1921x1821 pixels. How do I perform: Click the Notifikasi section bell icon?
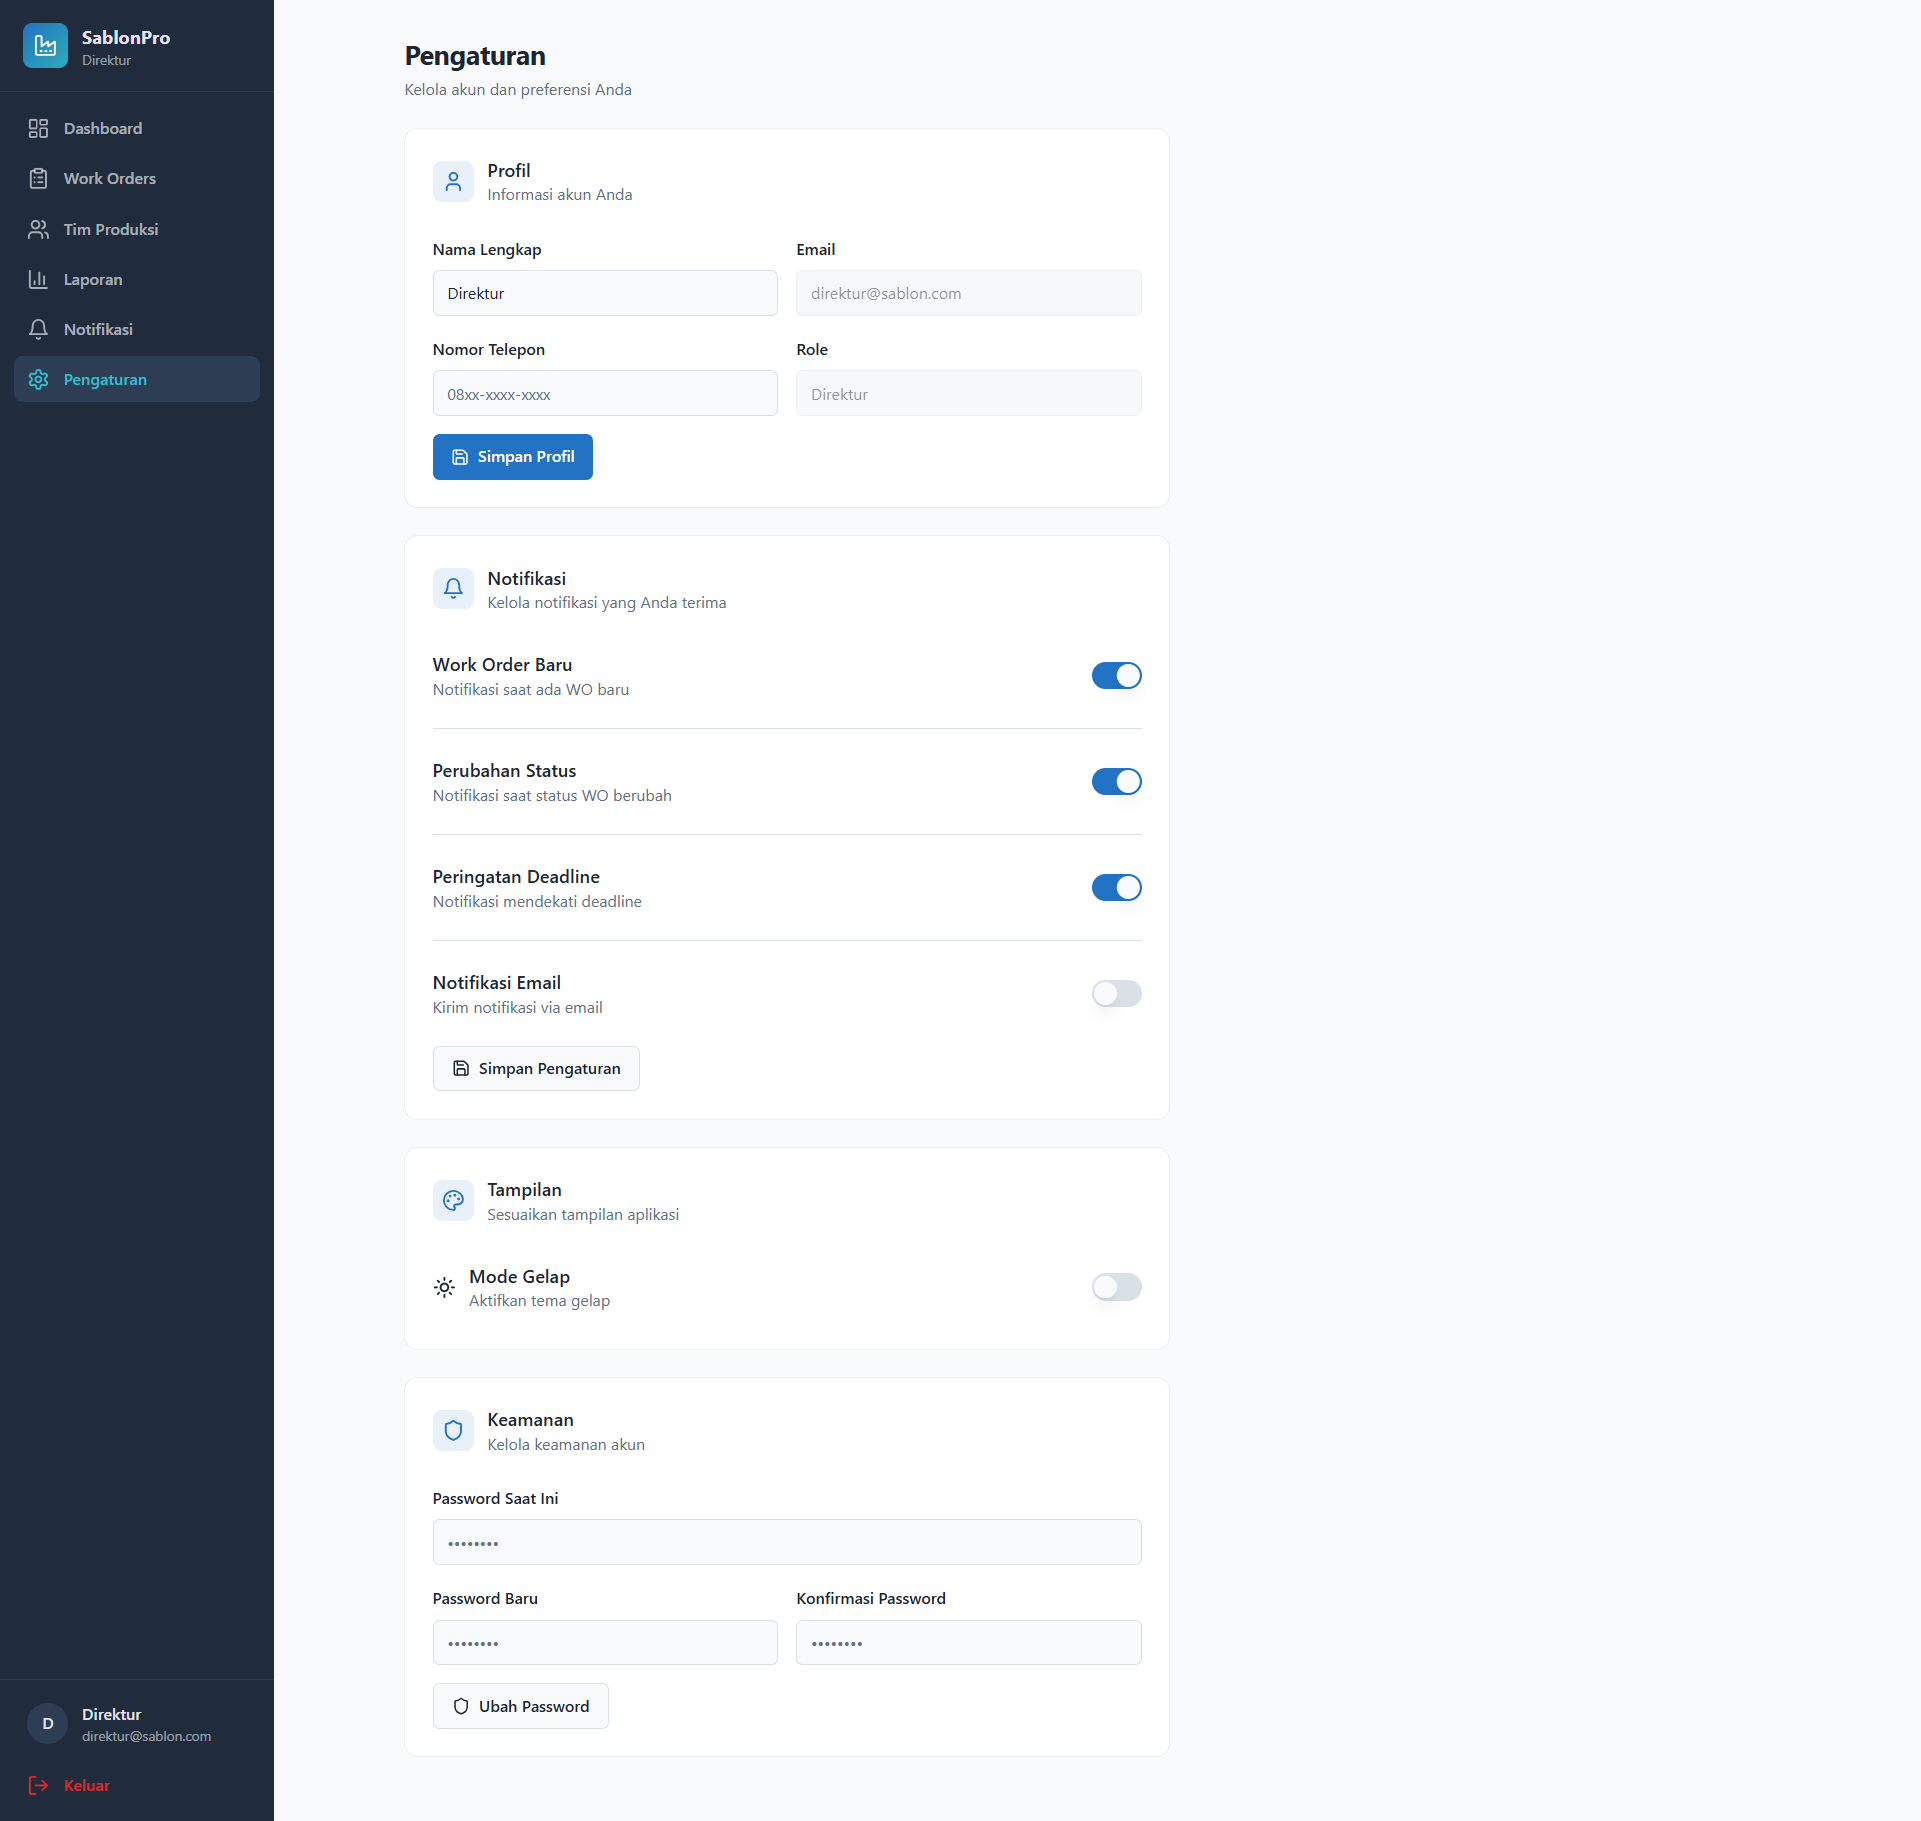[453, 589]
